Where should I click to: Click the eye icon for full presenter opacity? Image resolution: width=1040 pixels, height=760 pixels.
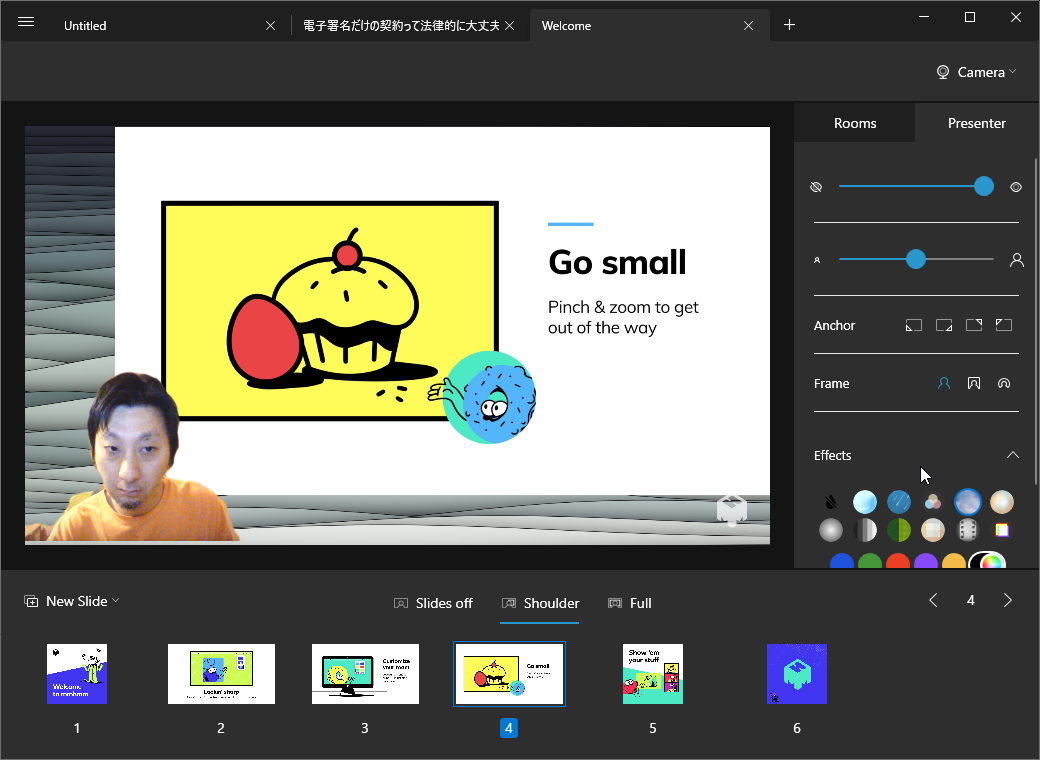click(x=1016, y=186)
